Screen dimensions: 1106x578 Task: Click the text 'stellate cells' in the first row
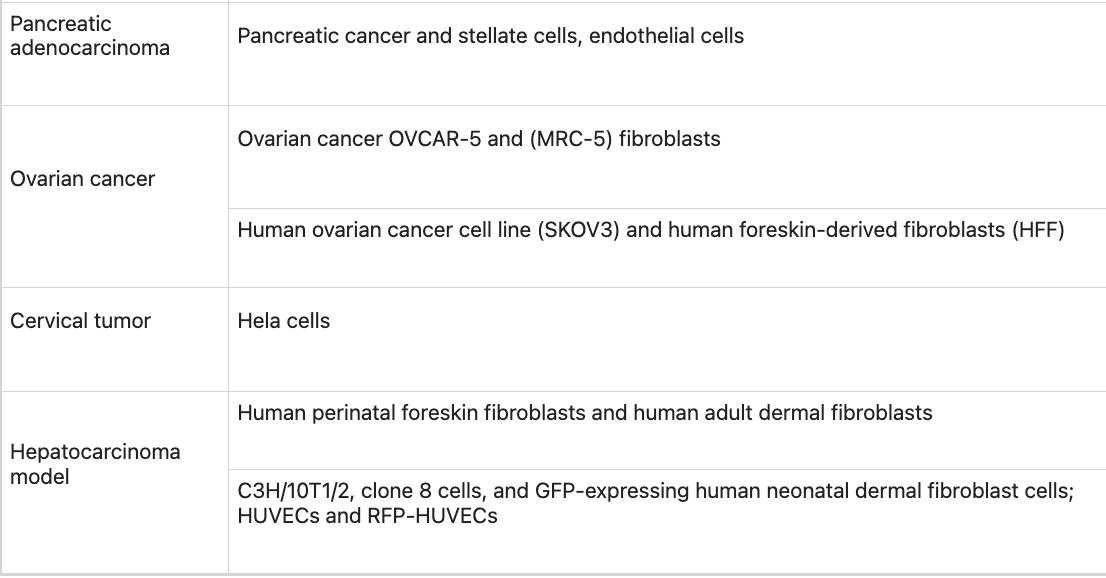pyautogui.click(x=520, y=36)
